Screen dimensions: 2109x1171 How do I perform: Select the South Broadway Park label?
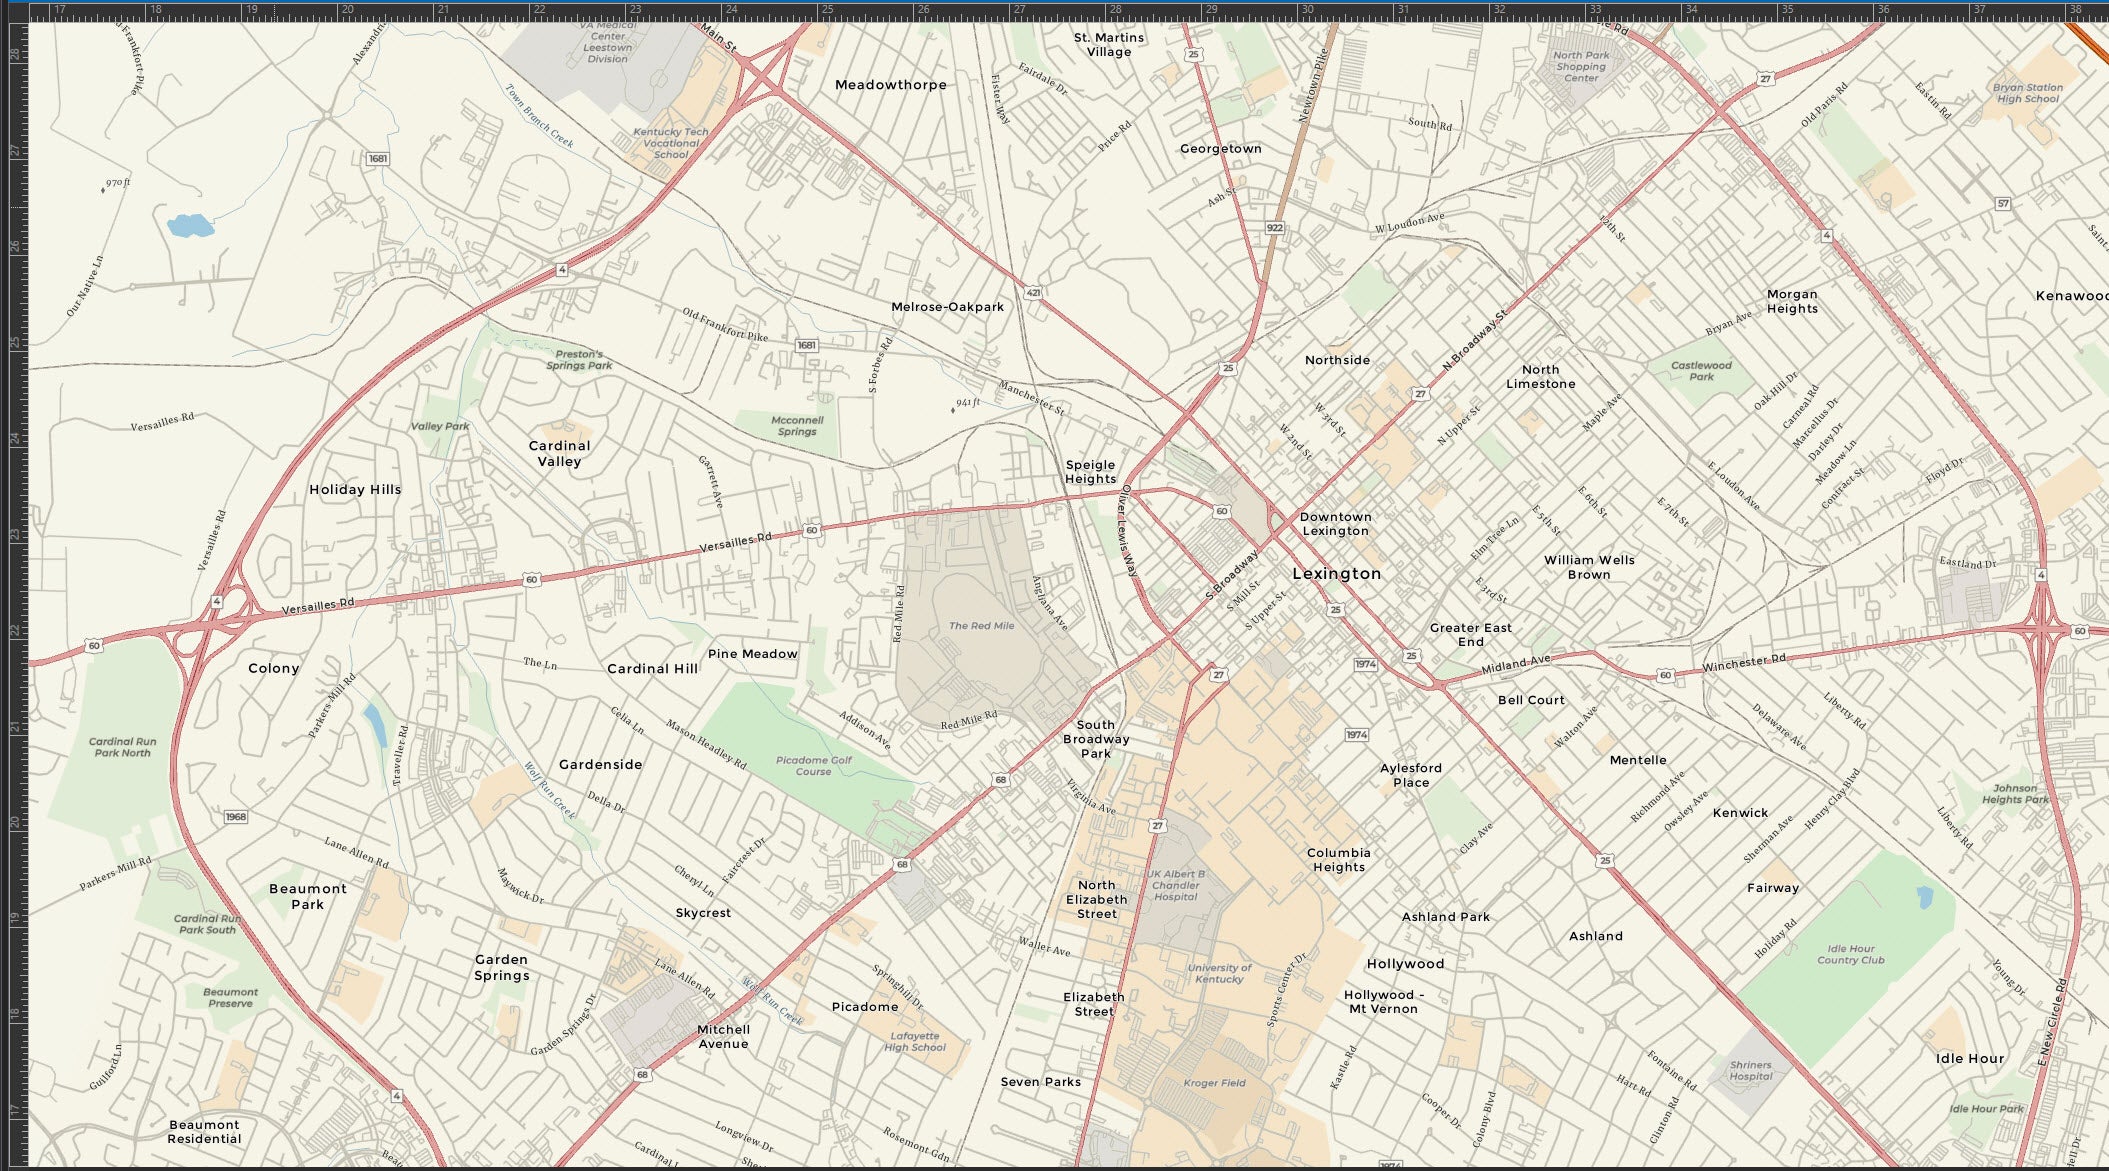pyautogui.click(x=1096, y=739)
